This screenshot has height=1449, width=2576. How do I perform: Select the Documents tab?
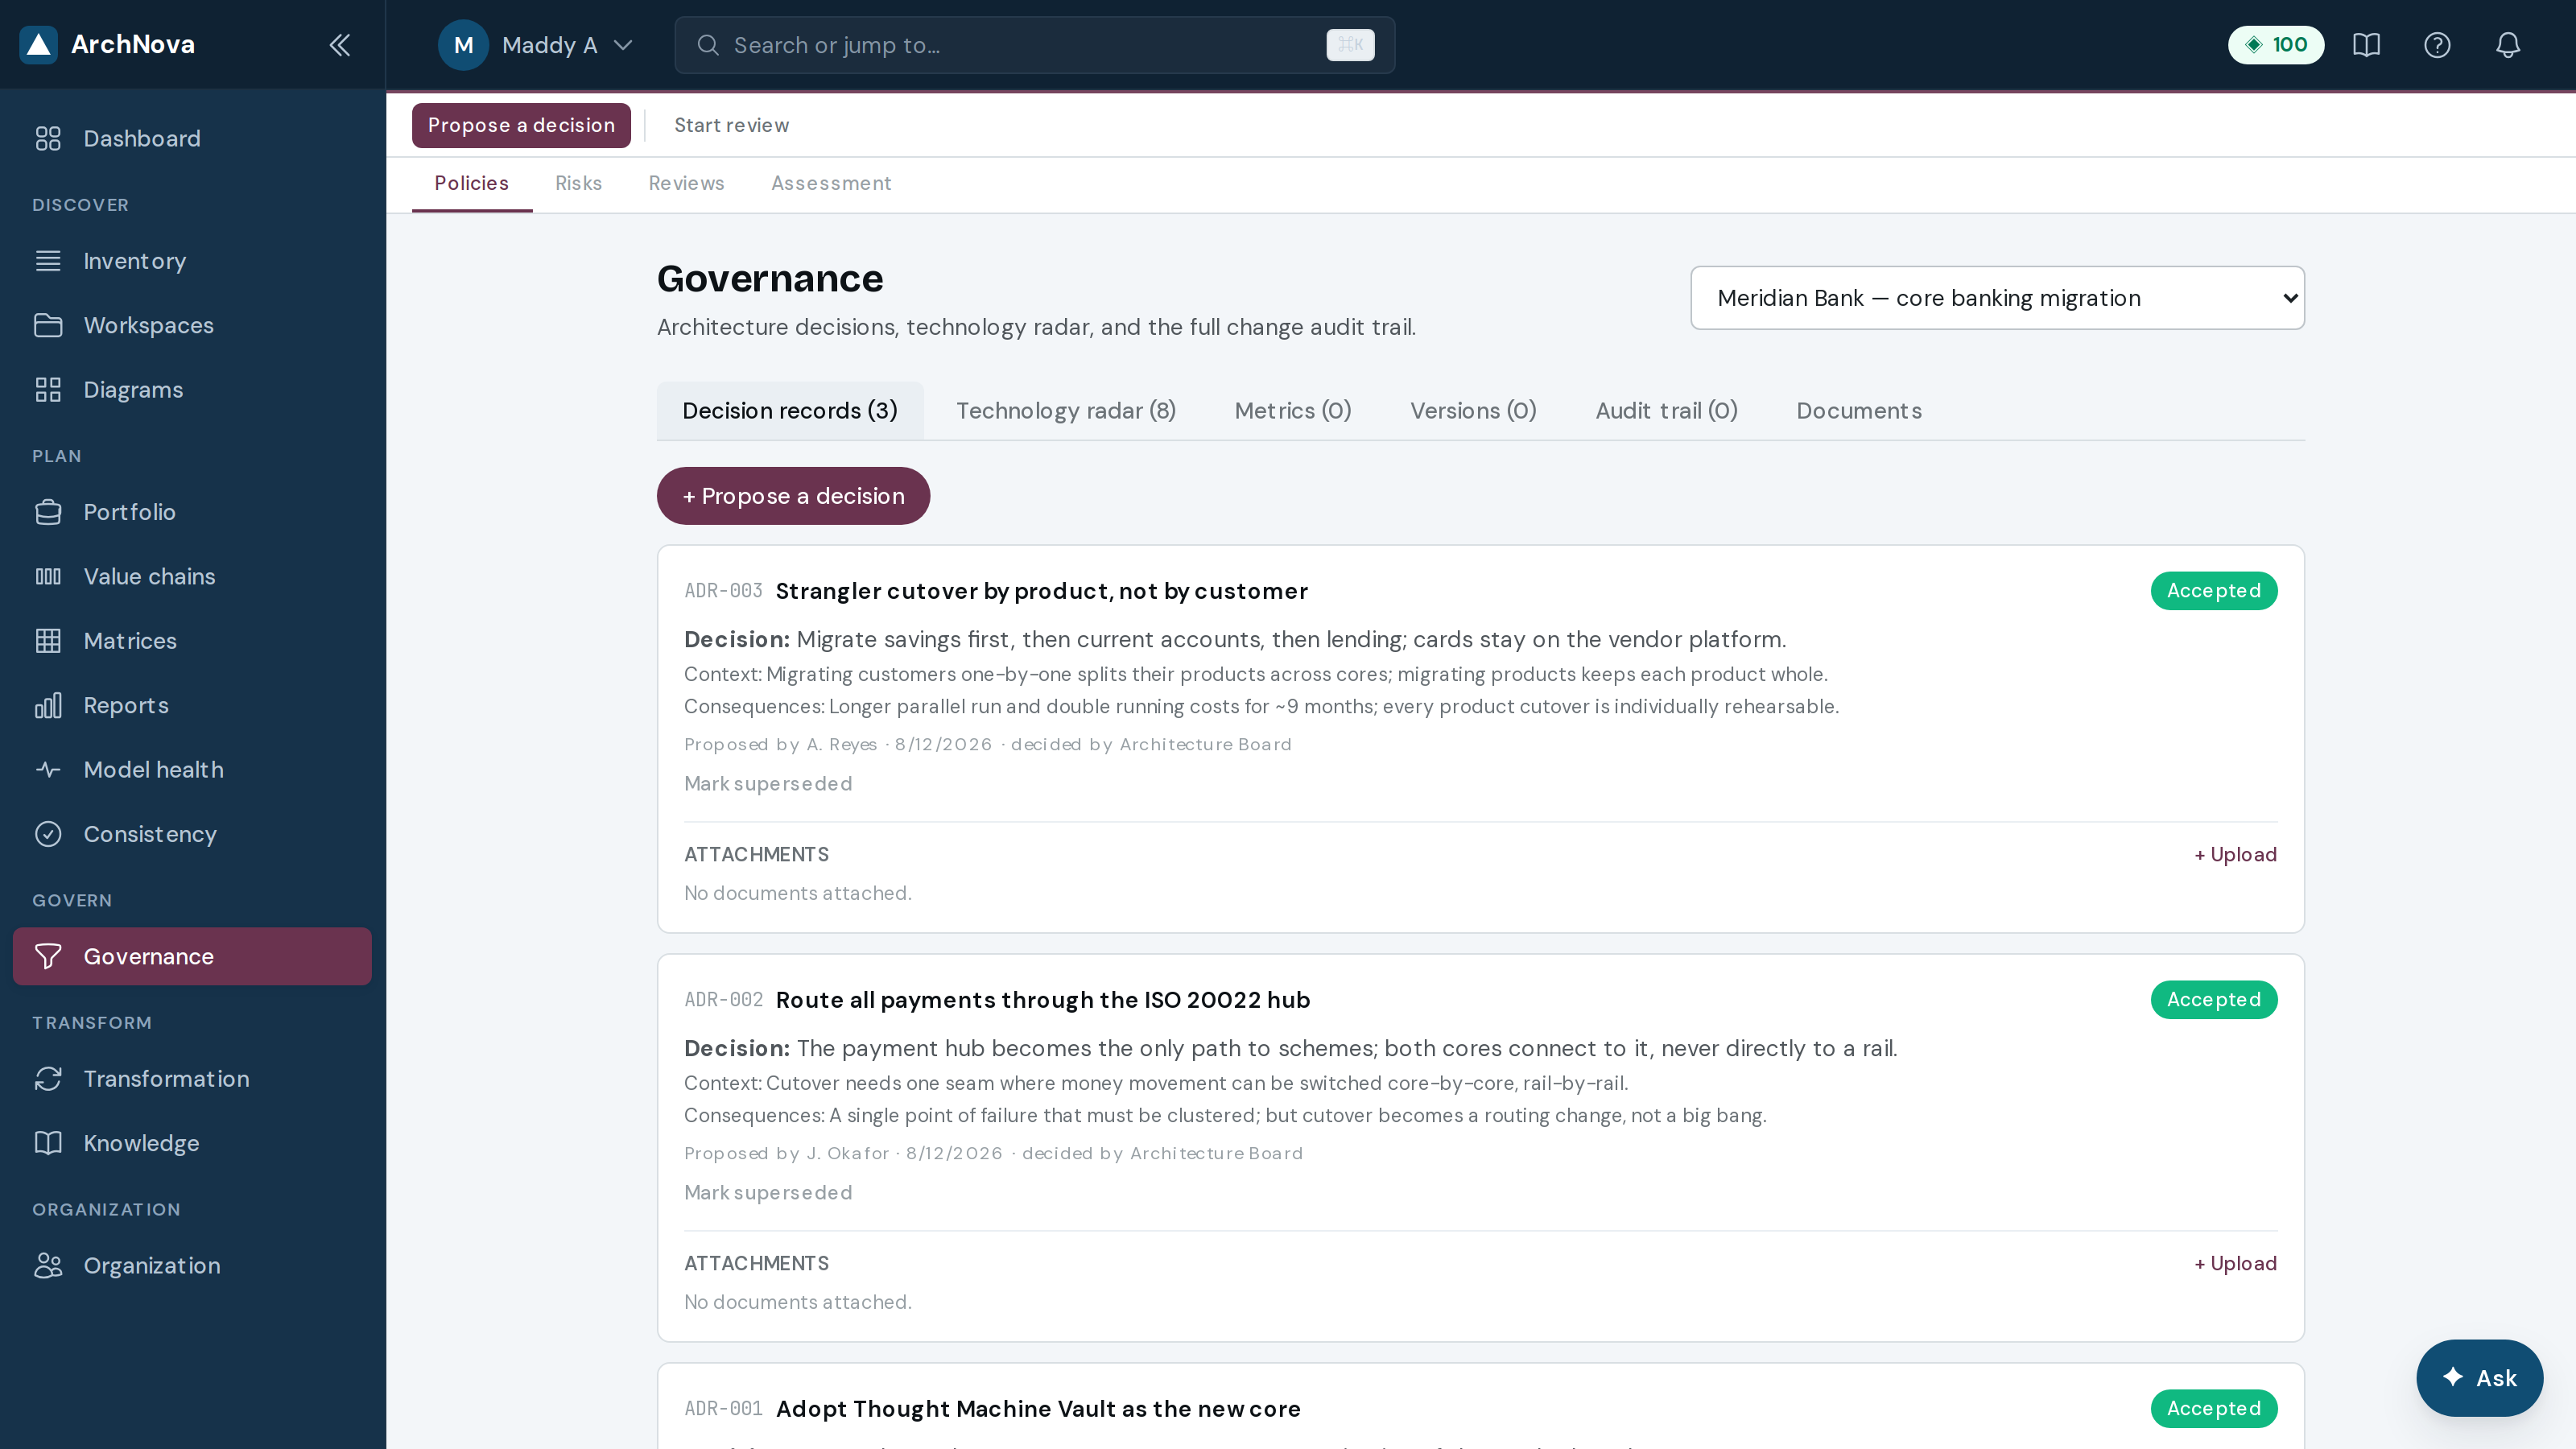tap(1859, 411)
